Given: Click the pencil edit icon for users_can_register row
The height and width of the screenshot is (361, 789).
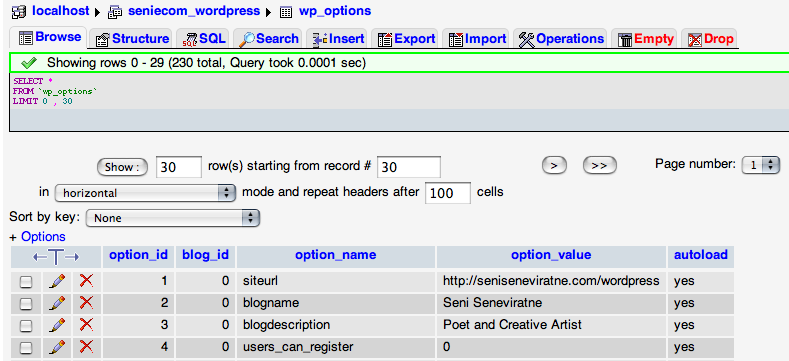Looking at the screenshot, I should point(57,347).
